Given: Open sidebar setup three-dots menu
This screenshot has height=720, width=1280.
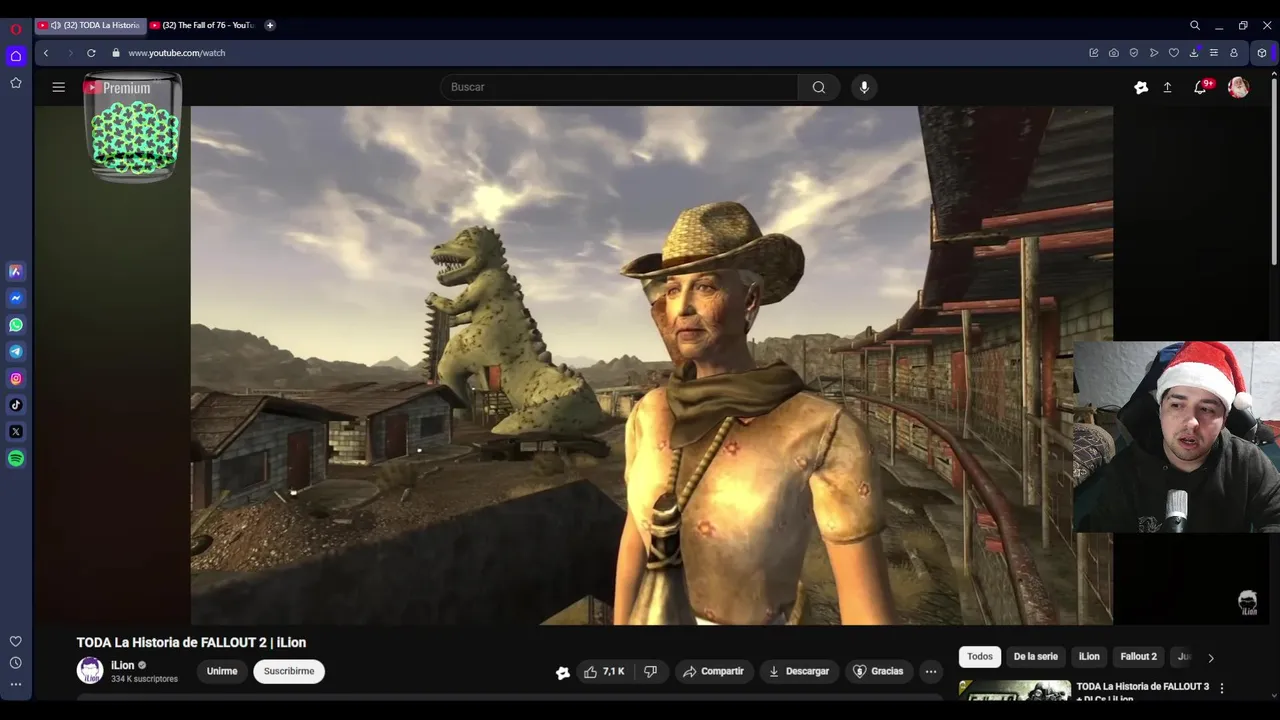Looking at the screenshot, I should tap(16, 685).
